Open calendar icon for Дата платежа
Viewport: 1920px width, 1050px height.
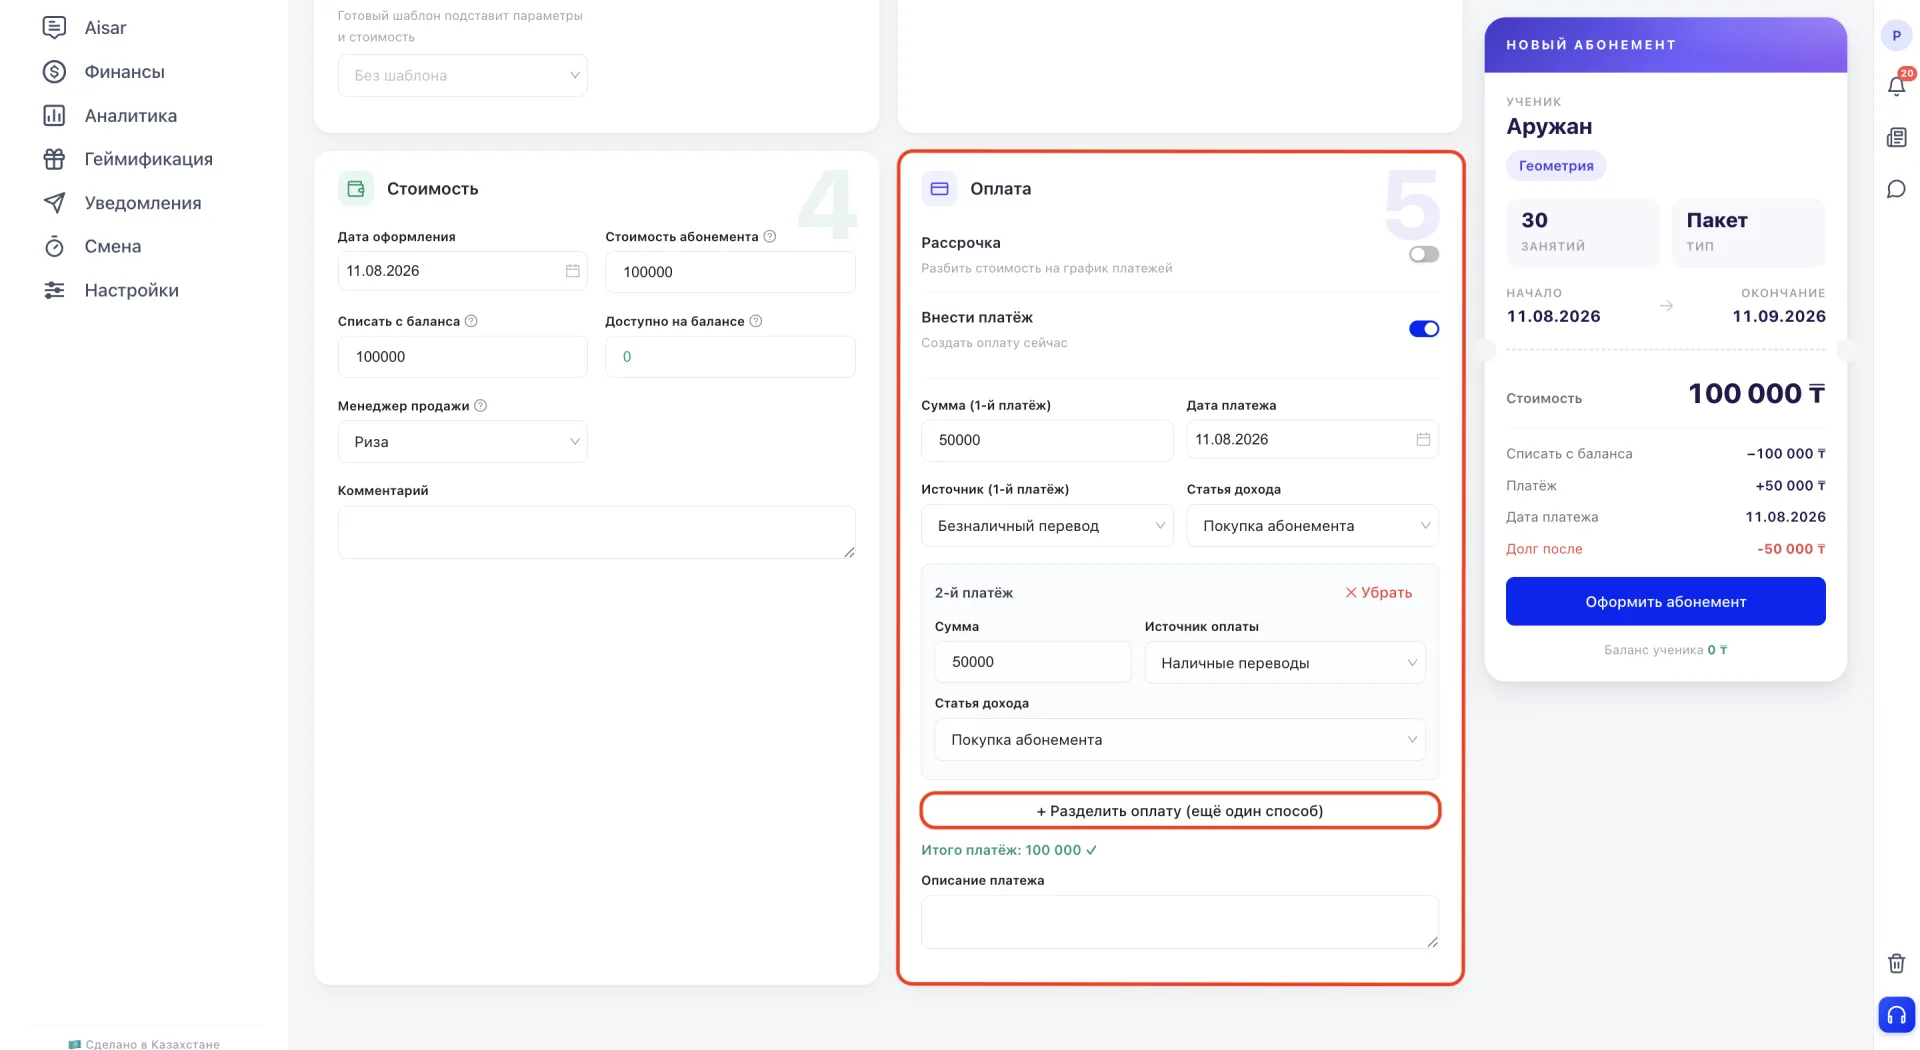(1423, 439)
